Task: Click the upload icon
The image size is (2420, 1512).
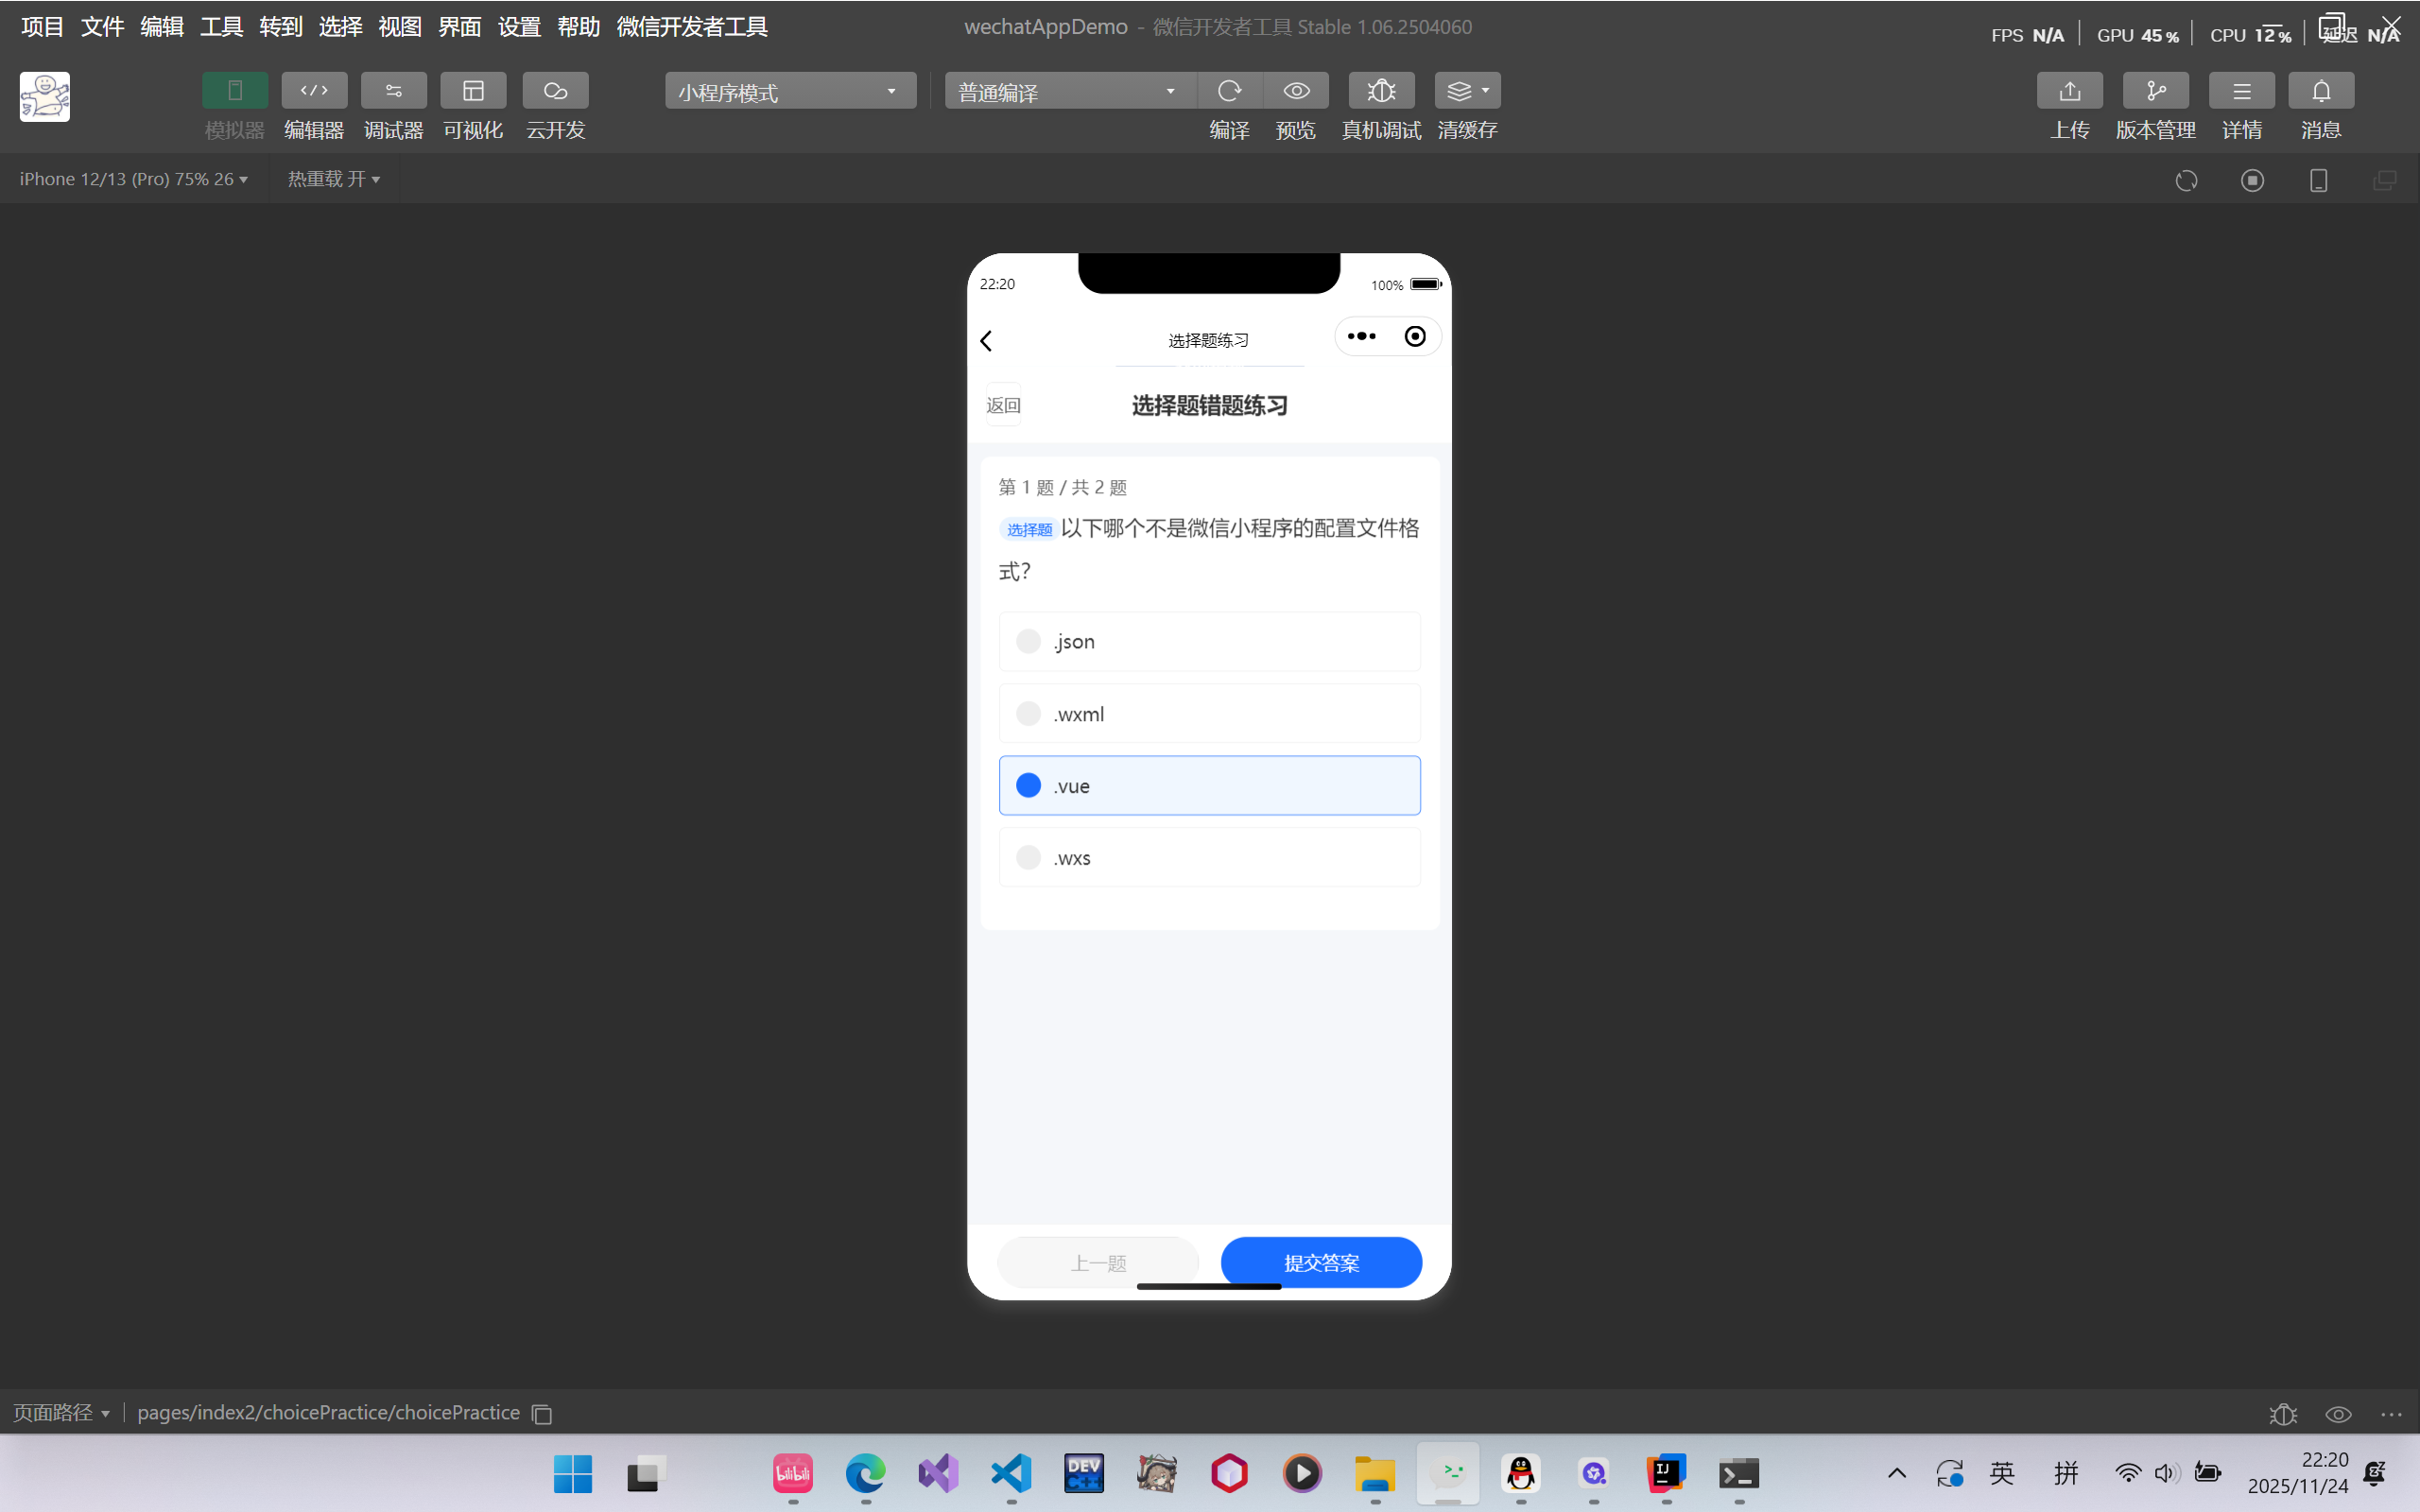Action: 2069,91
